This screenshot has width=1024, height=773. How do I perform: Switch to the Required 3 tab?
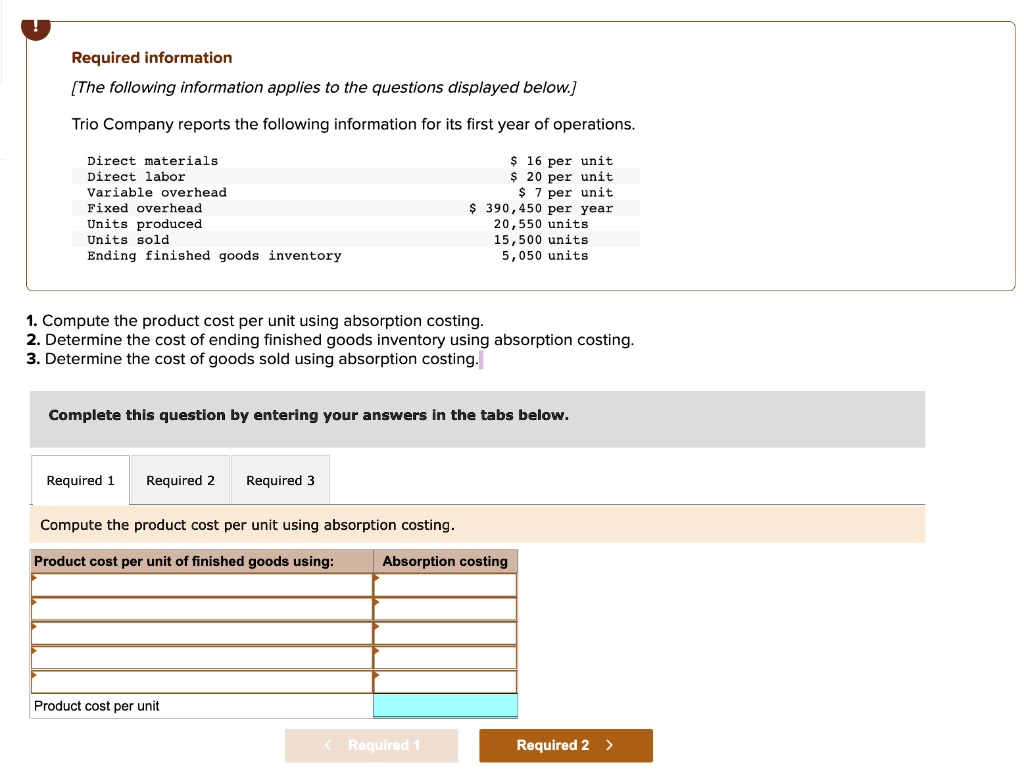point(280,480)
